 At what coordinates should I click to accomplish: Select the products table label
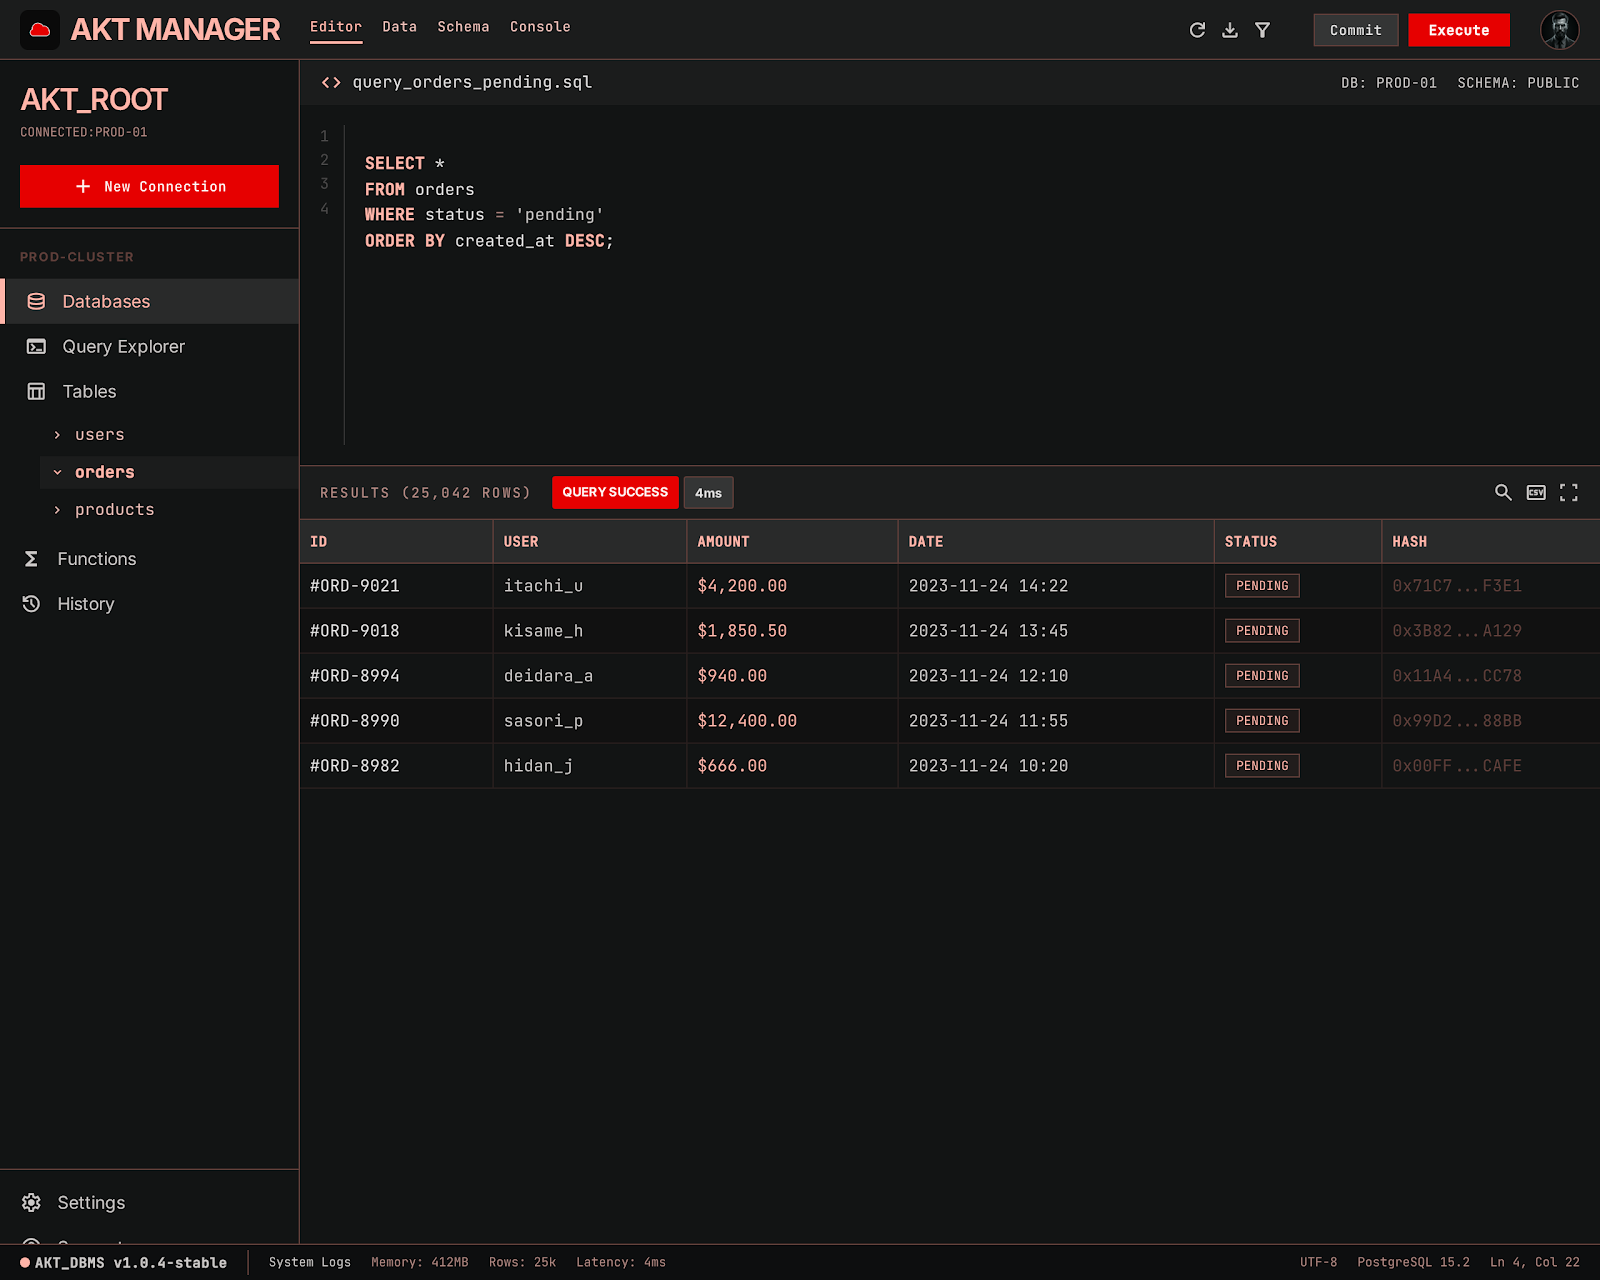115,510
